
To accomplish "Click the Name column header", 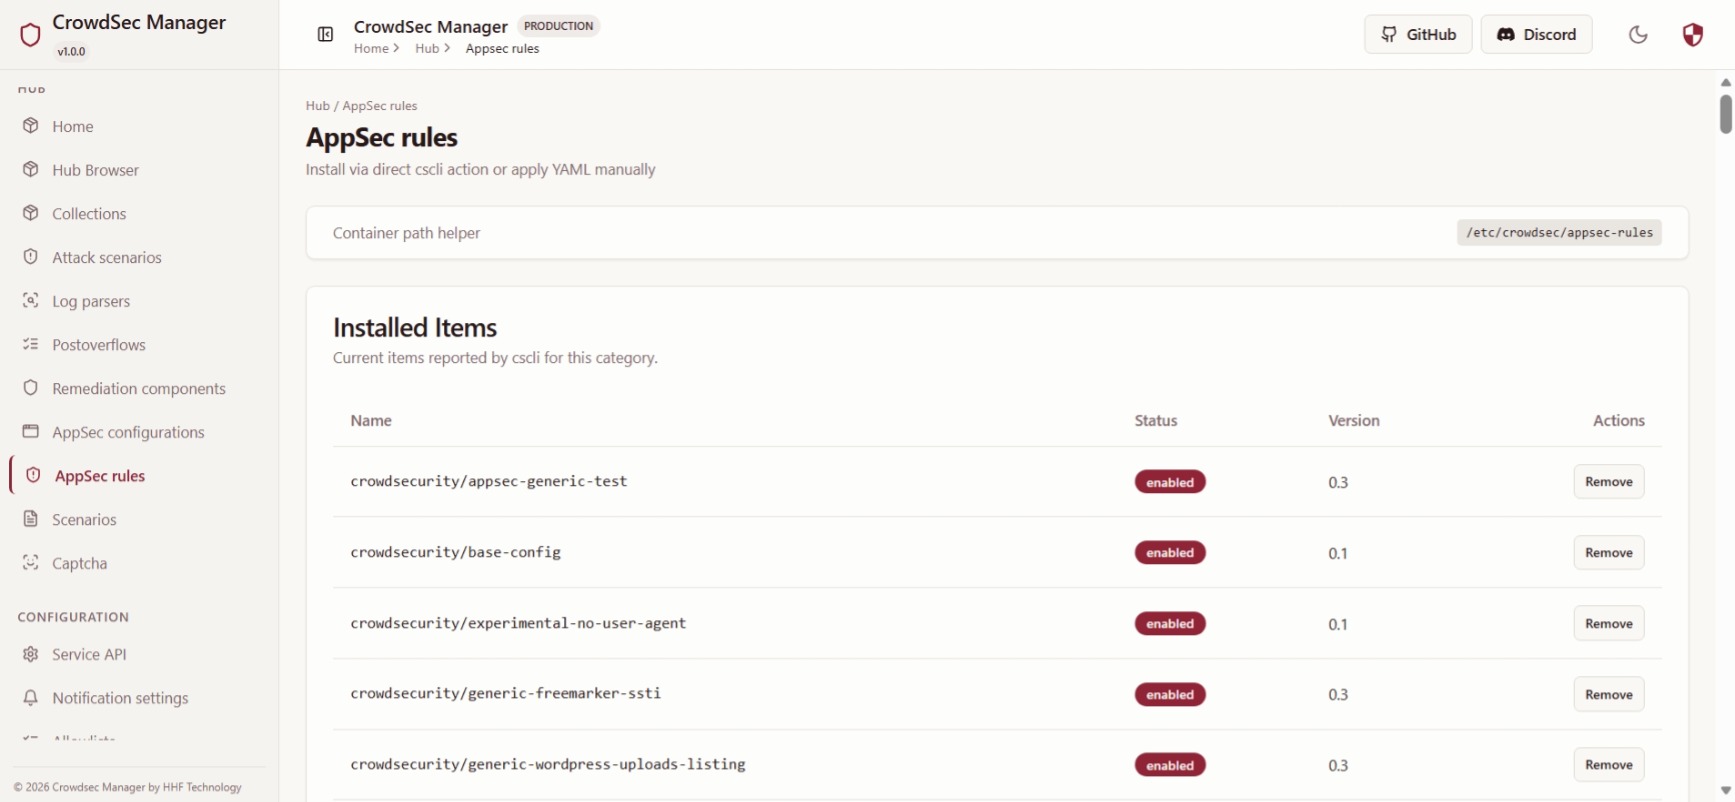I will click(371, 421).
